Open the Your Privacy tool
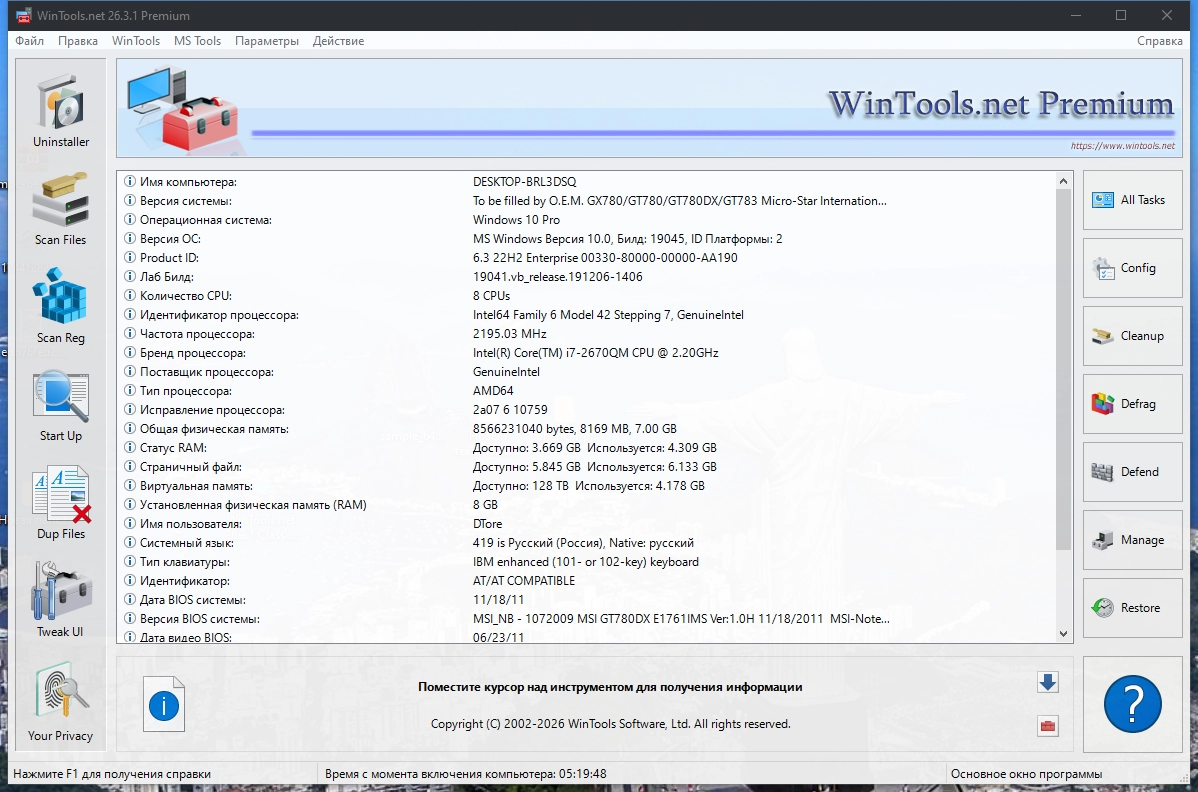The width and height of the screenshot is (1198, 792). coord(60,702)
